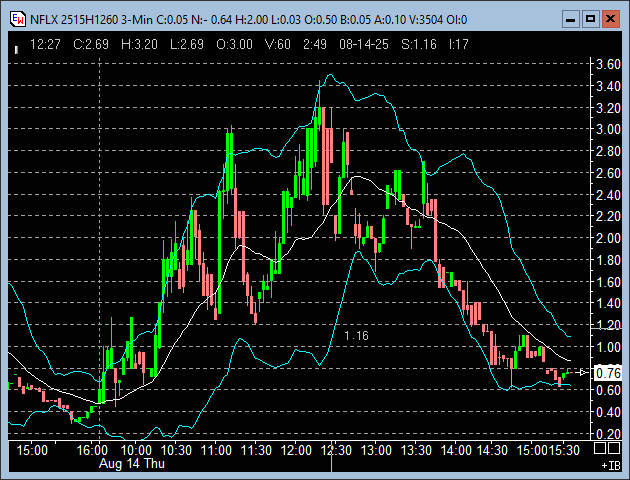Click the 2:49 countdown readout
This screenshot has width=630, height=480.
(315, 44)
